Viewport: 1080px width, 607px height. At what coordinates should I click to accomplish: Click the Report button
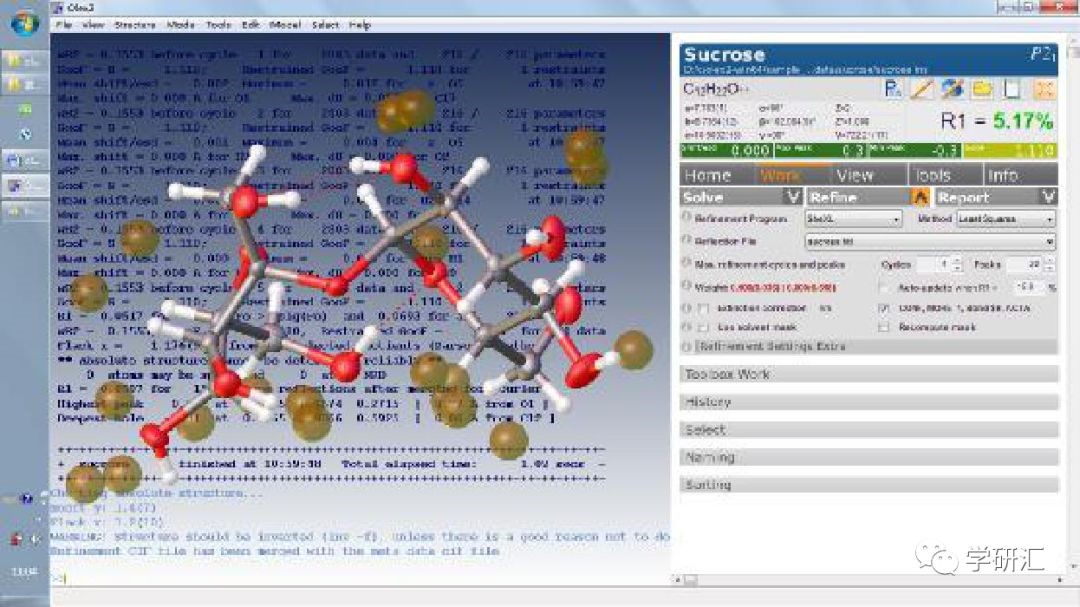pyautogui.click(x=987, y=197)
